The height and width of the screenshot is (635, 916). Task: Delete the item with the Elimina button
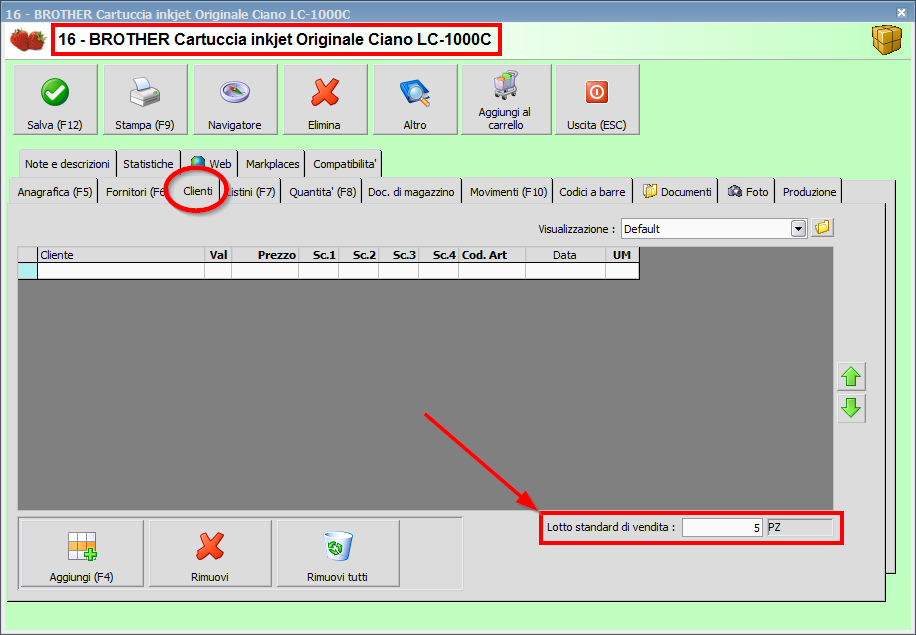coord(325,99)
